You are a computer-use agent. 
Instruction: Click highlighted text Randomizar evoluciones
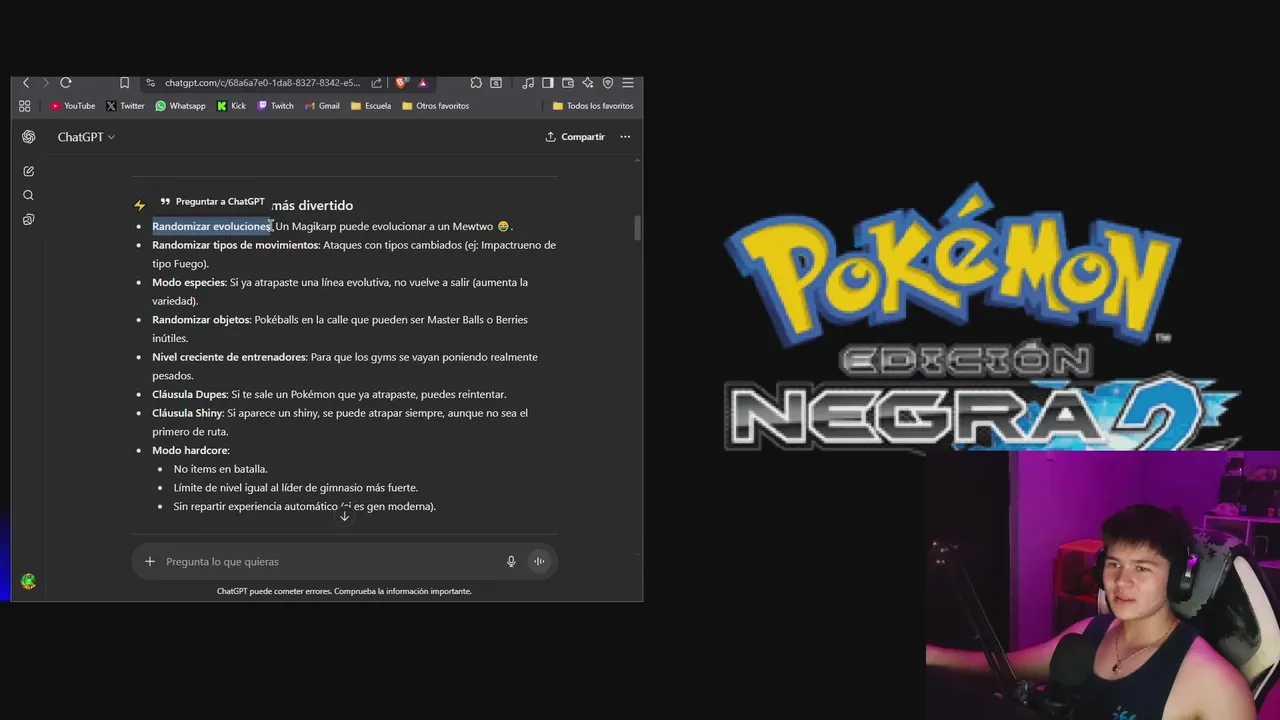pyautogui.click(x=211, y=226)
